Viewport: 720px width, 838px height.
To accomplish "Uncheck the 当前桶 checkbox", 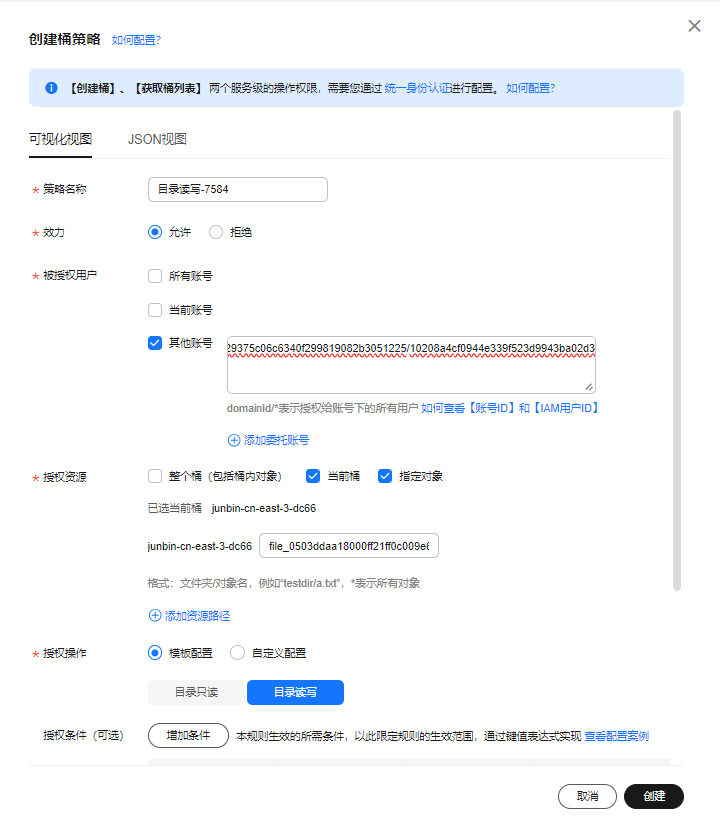I will click(x=313, y=476).
